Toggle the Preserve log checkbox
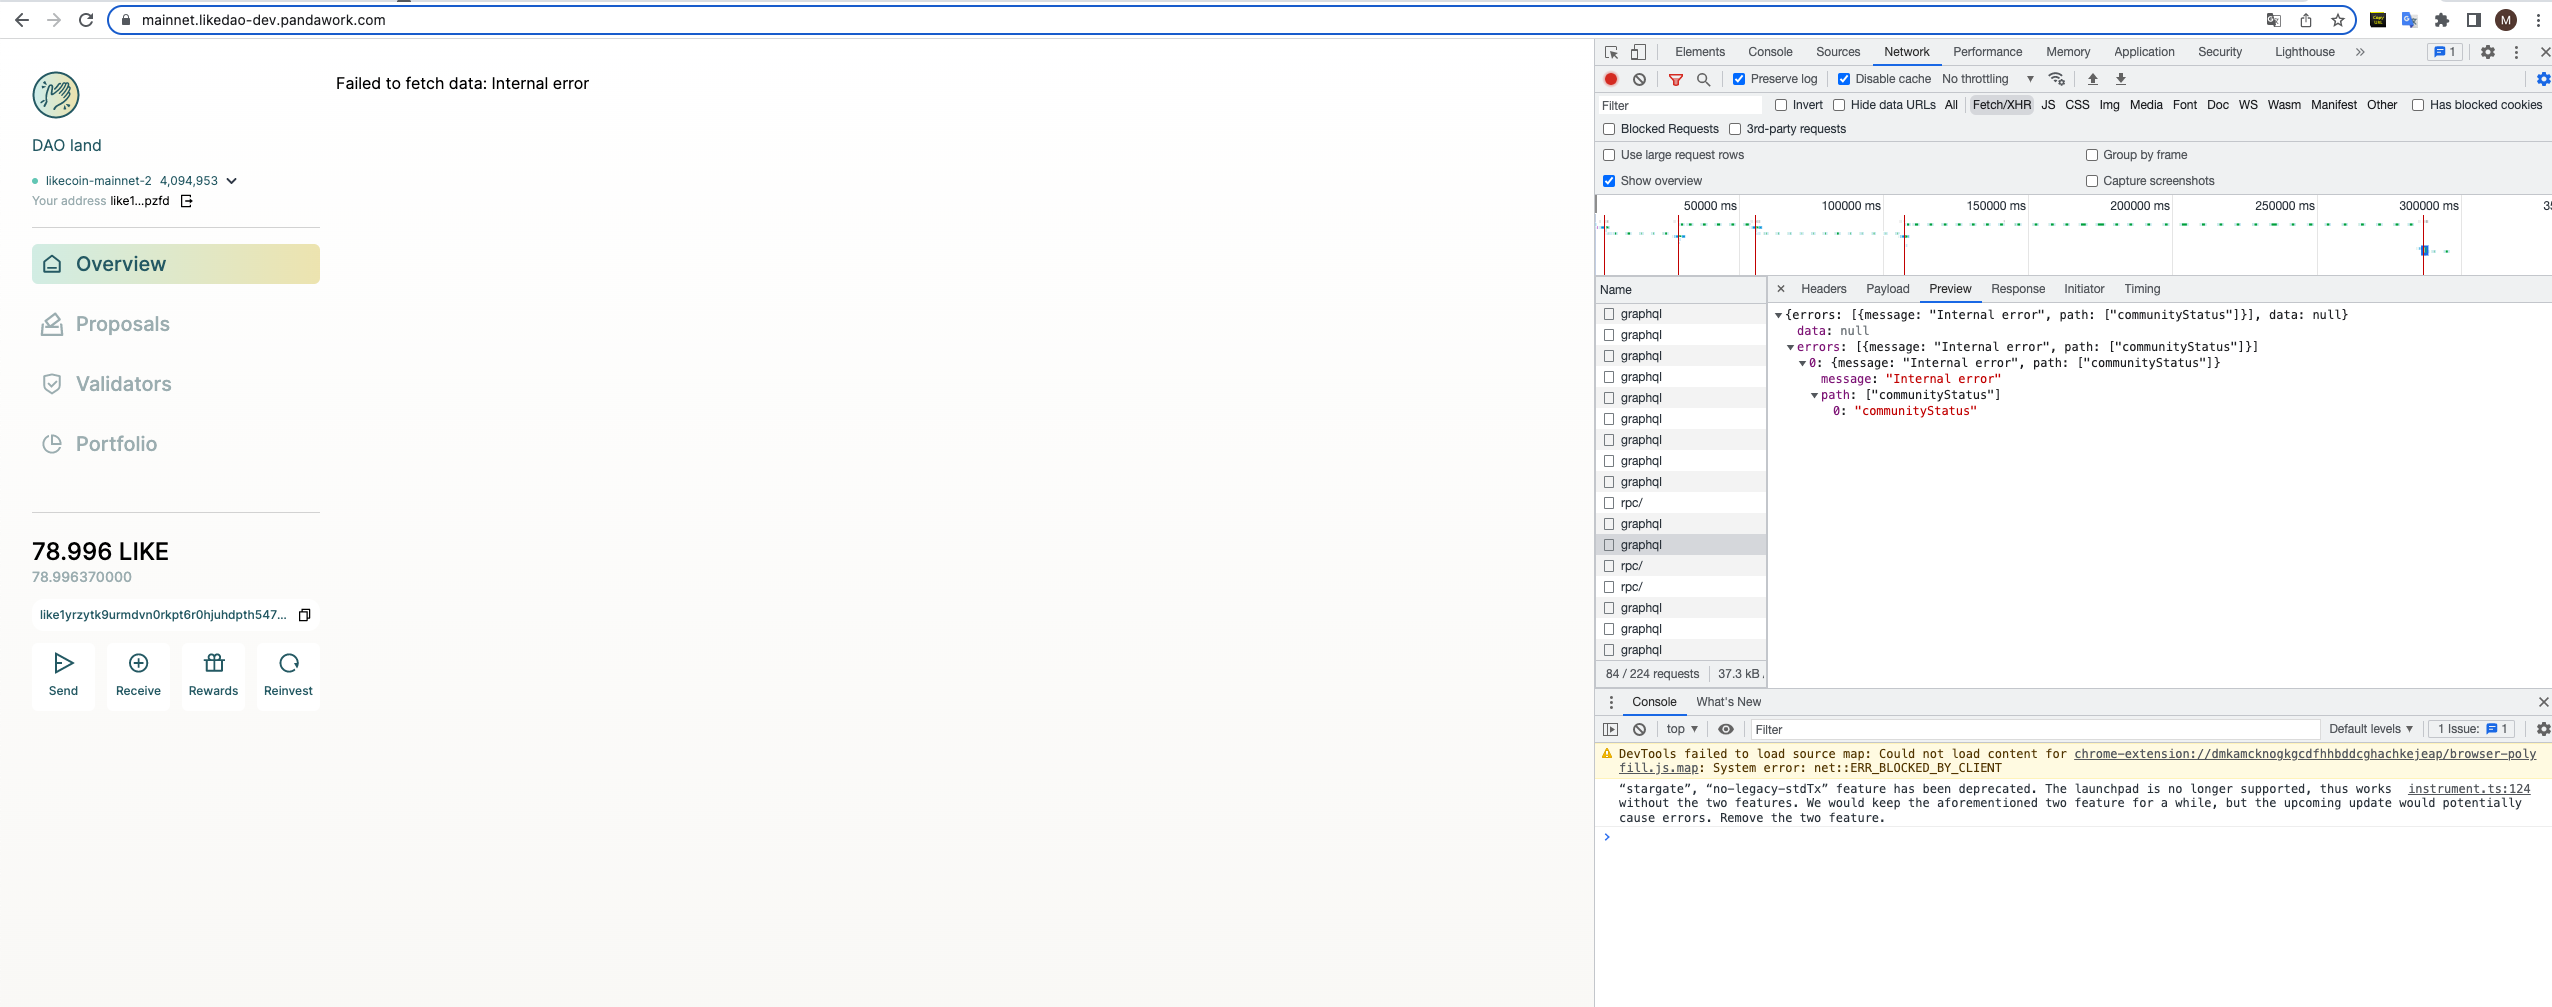This screenshot has width=2552, height=1007. (x=1739, y=79)
